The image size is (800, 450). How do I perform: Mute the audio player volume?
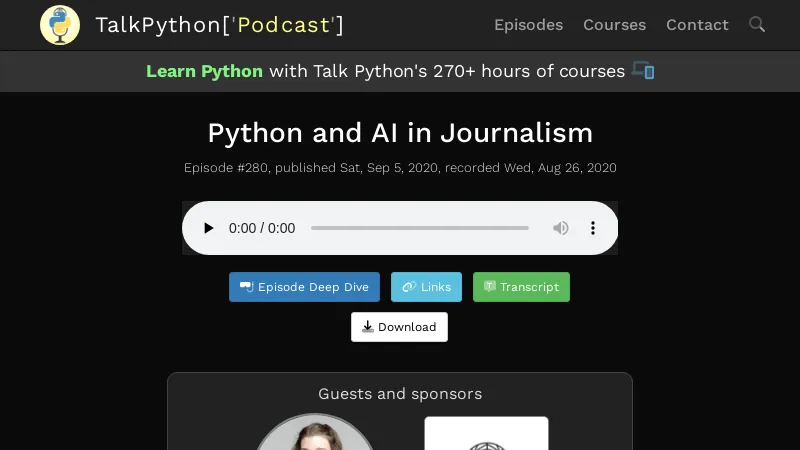[561, 228]
